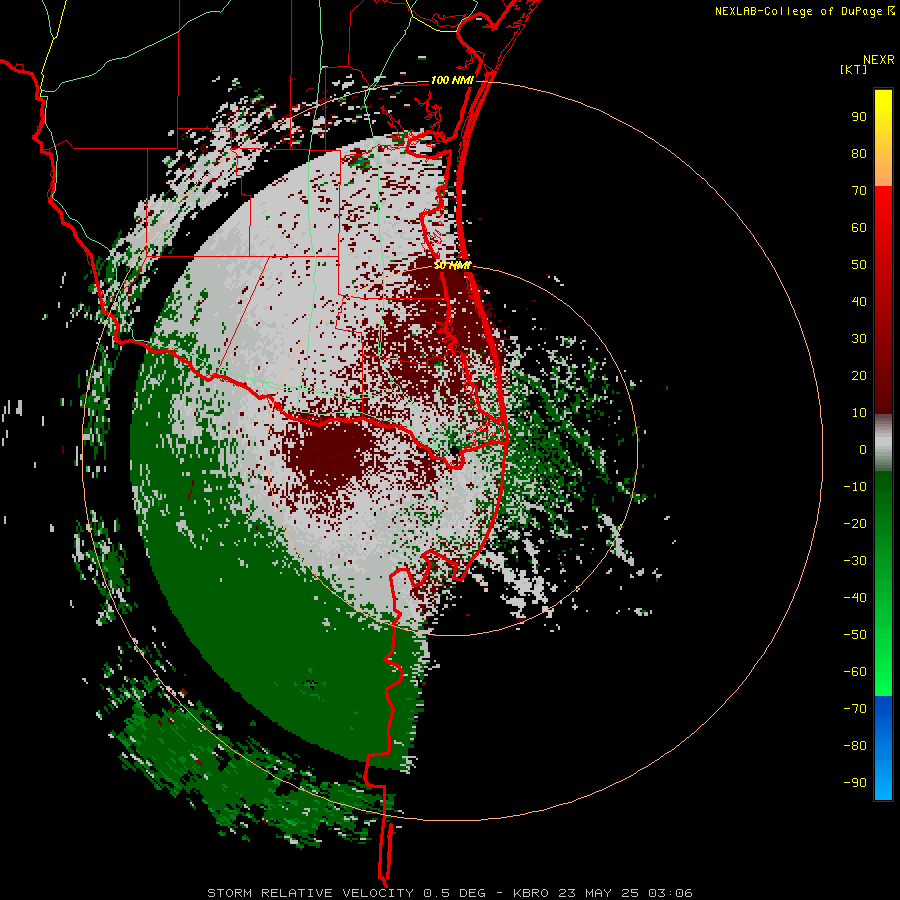Viewport: 900px width, 900px height.
Task: Click the [KT] units label
Action: [854, 69]
